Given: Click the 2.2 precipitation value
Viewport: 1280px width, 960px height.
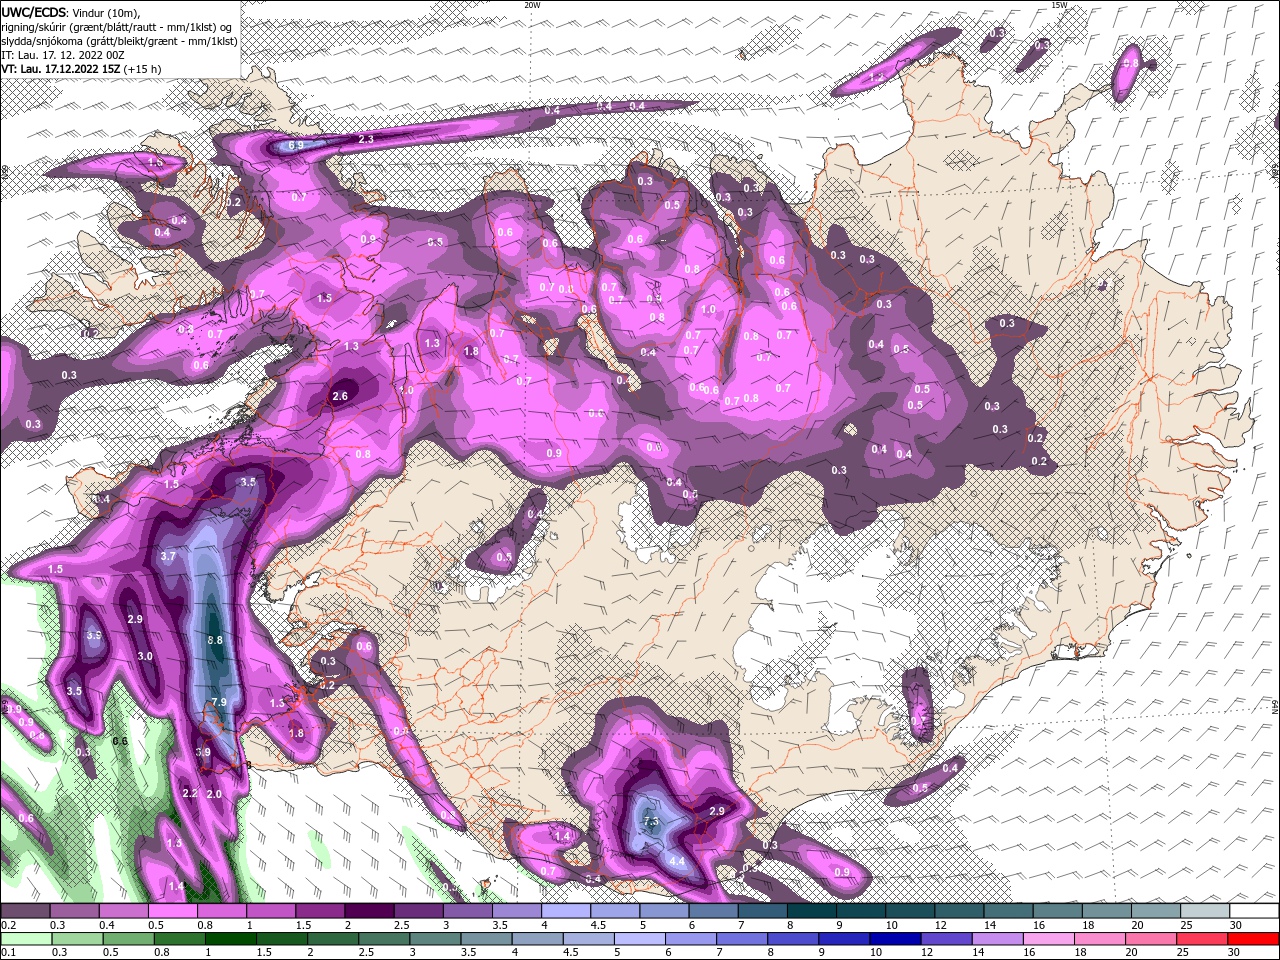Looking at the screenshot, I should [x=190, y=793].
